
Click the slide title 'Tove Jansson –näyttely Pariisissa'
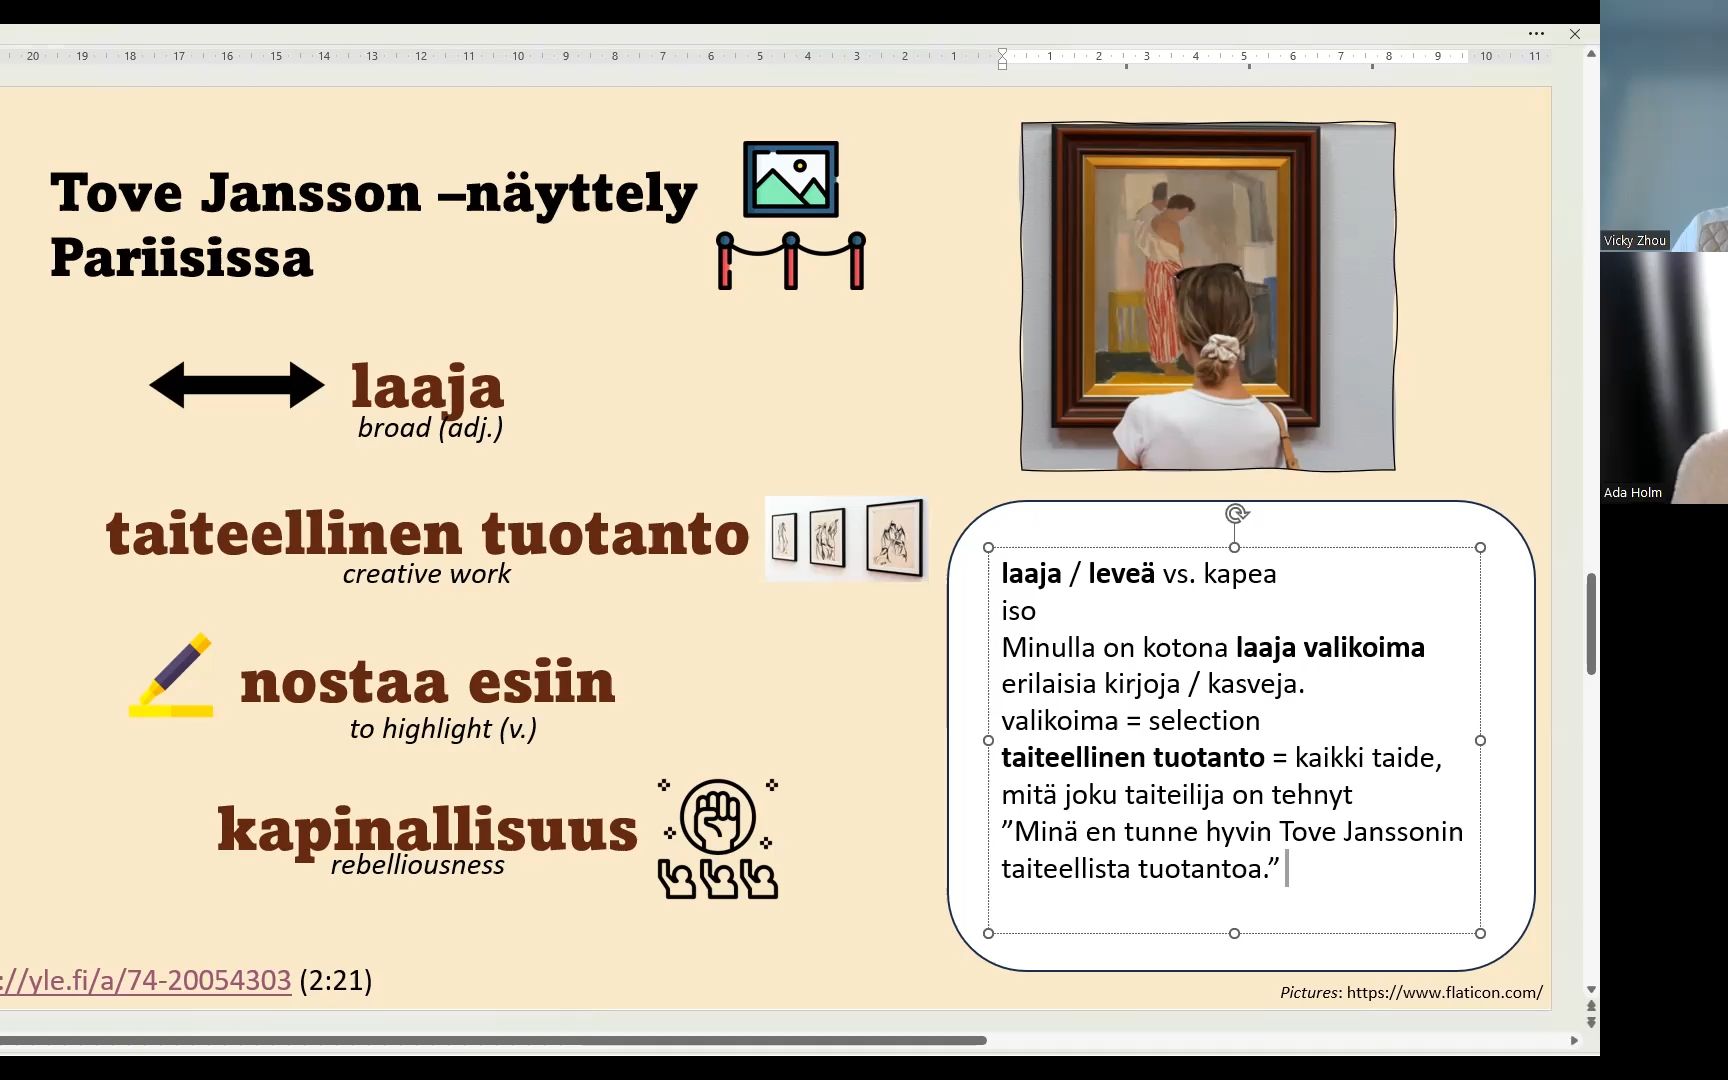point(374,225)
